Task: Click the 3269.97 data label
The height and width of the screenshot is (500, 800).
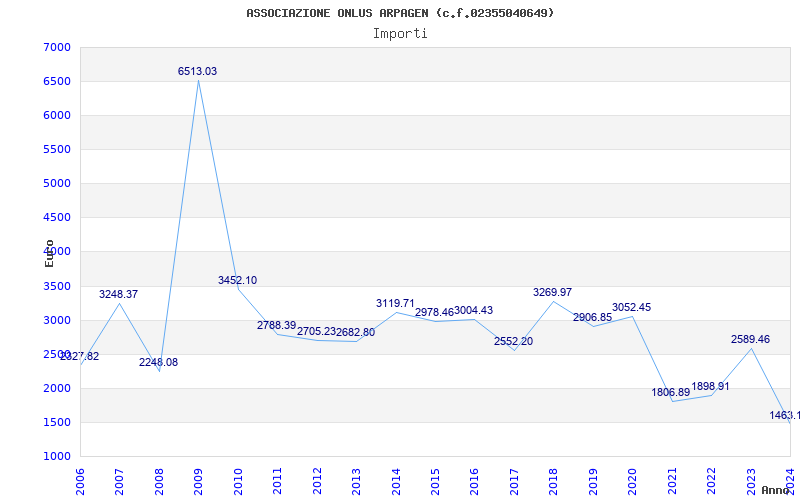Action: (x=553, y=292)
